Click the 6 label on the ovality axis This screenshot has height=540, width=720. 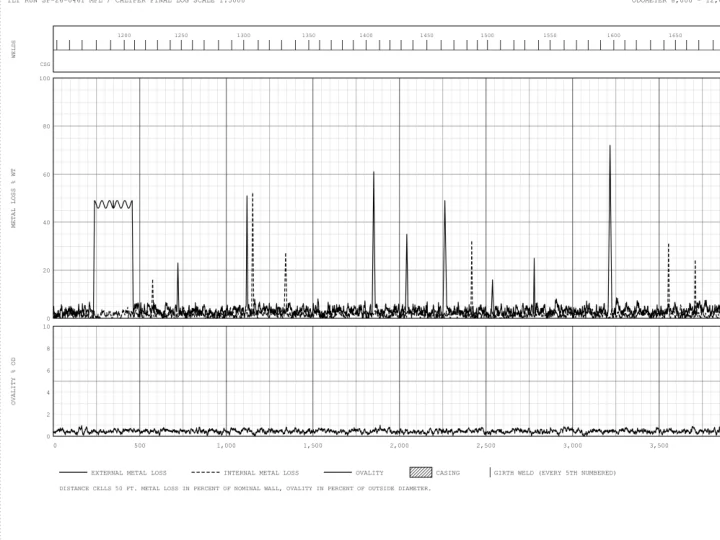click(48, 371)
